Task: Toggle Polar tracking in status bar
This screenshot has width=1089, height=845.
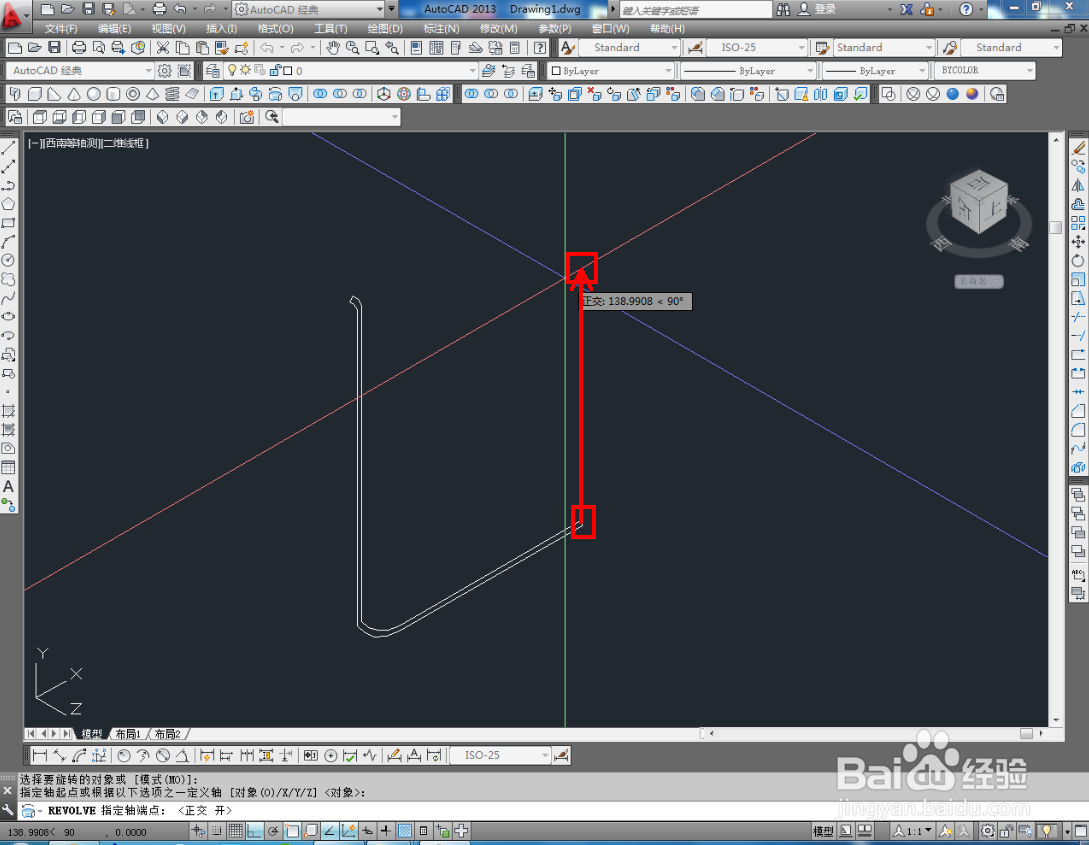Action: pos(274,830)
